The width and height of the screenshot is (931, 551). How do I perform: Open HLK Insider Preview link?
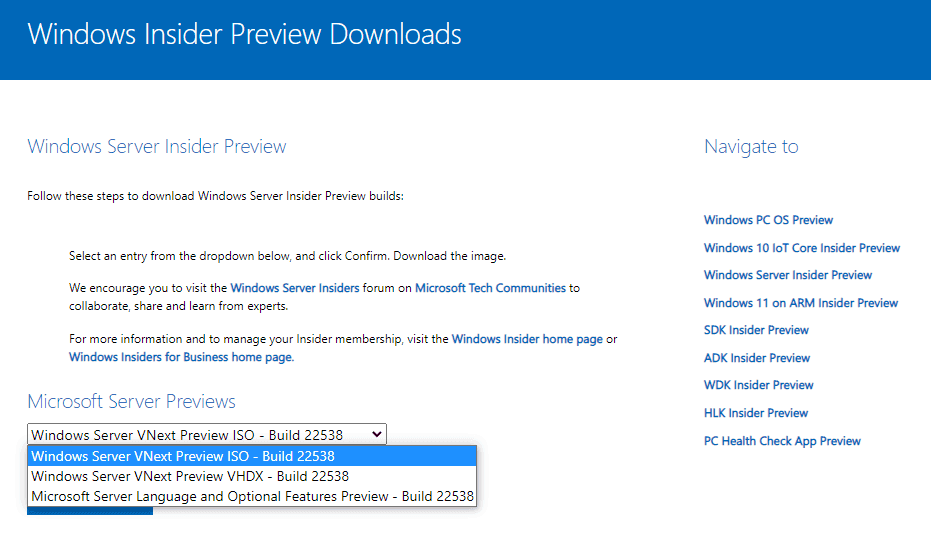pyautogui.click(x=756, y=413)
